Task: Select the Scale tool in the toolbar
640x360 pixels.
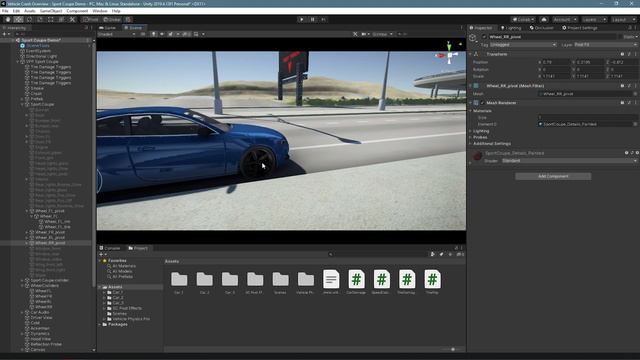Action: [40, 19]
